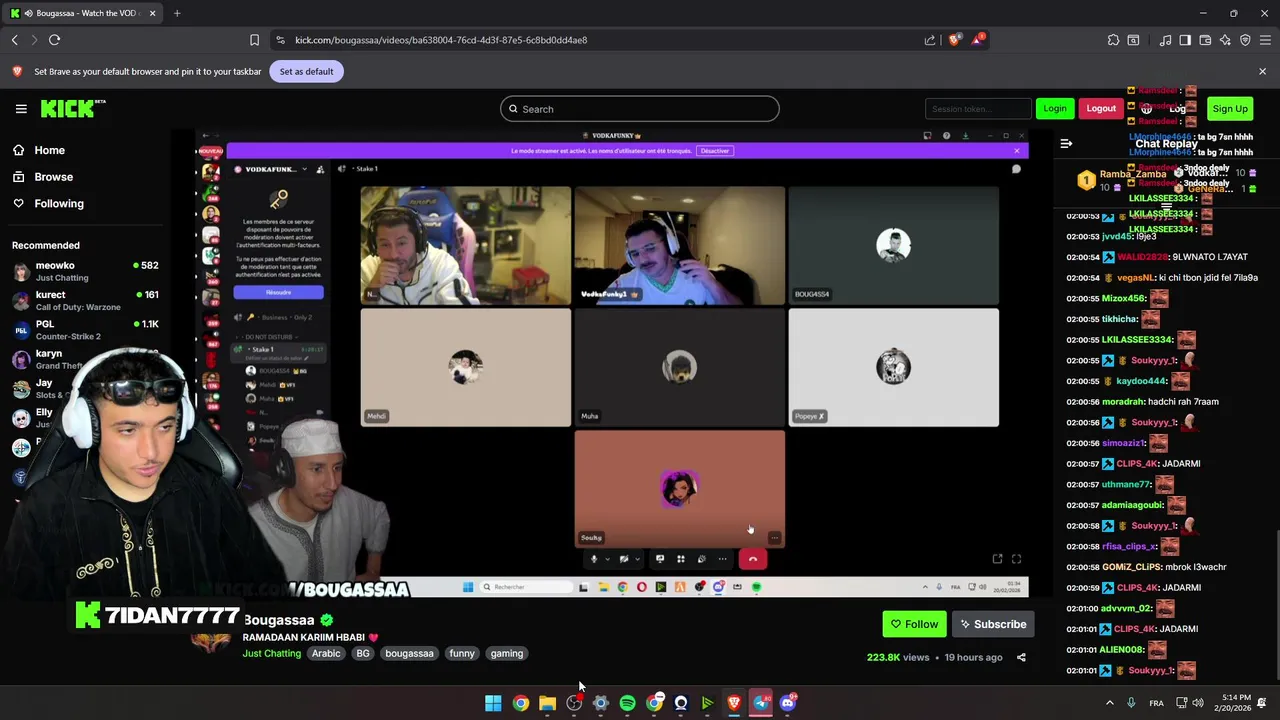Image resolution: width=1280 pixels, height=720 pixels.
Task: Select the funny tag
Action: 462,653
